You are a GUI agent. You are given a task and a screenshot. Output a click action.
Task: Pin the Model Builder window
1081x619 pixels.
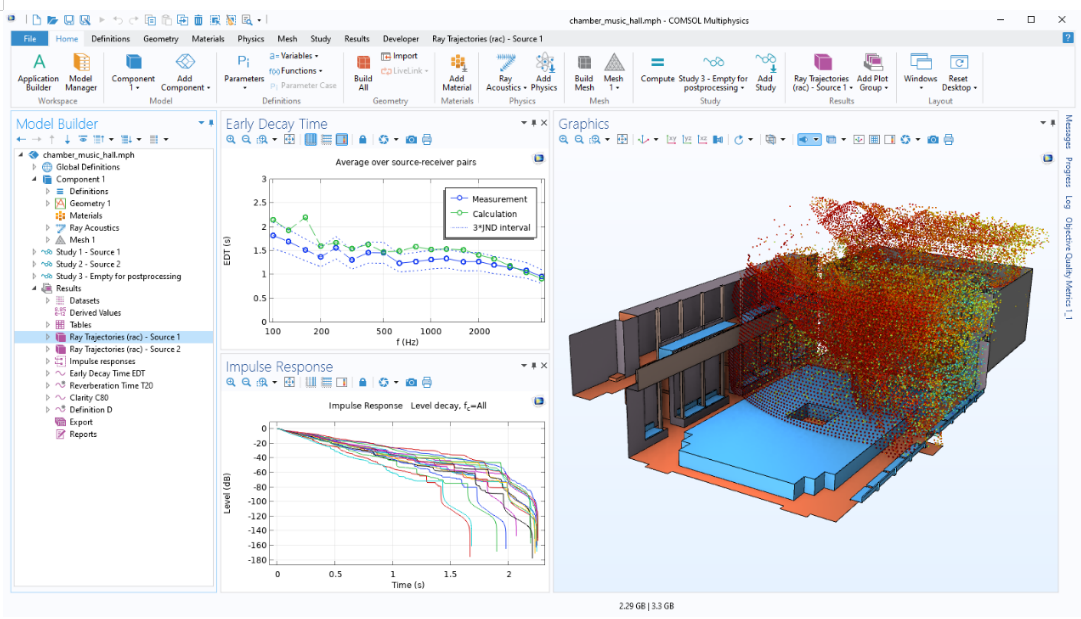click(x=211, y=123)
